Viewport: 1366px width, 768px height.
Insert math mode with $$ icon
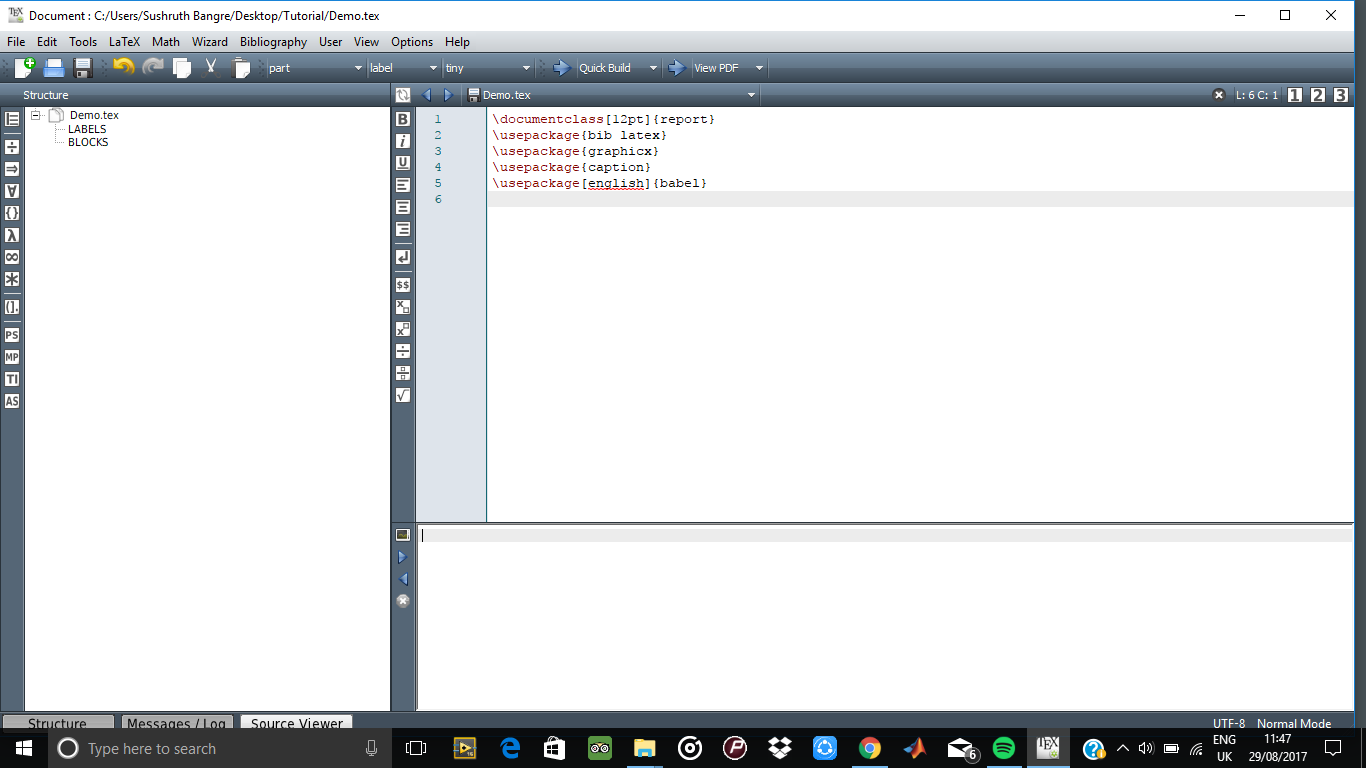(403, 285)
